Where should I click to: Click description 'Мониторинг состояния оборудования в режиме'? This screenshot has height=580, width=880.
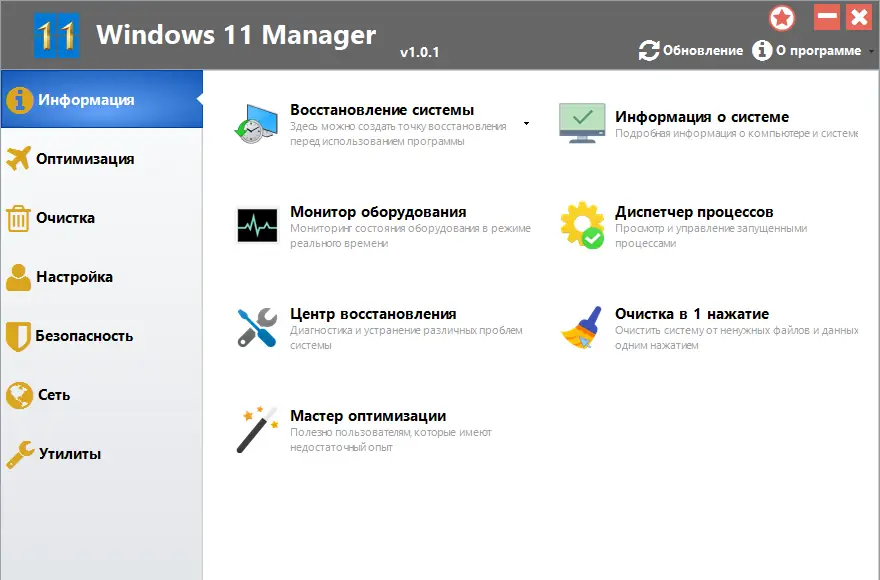[x=410, y=229]
